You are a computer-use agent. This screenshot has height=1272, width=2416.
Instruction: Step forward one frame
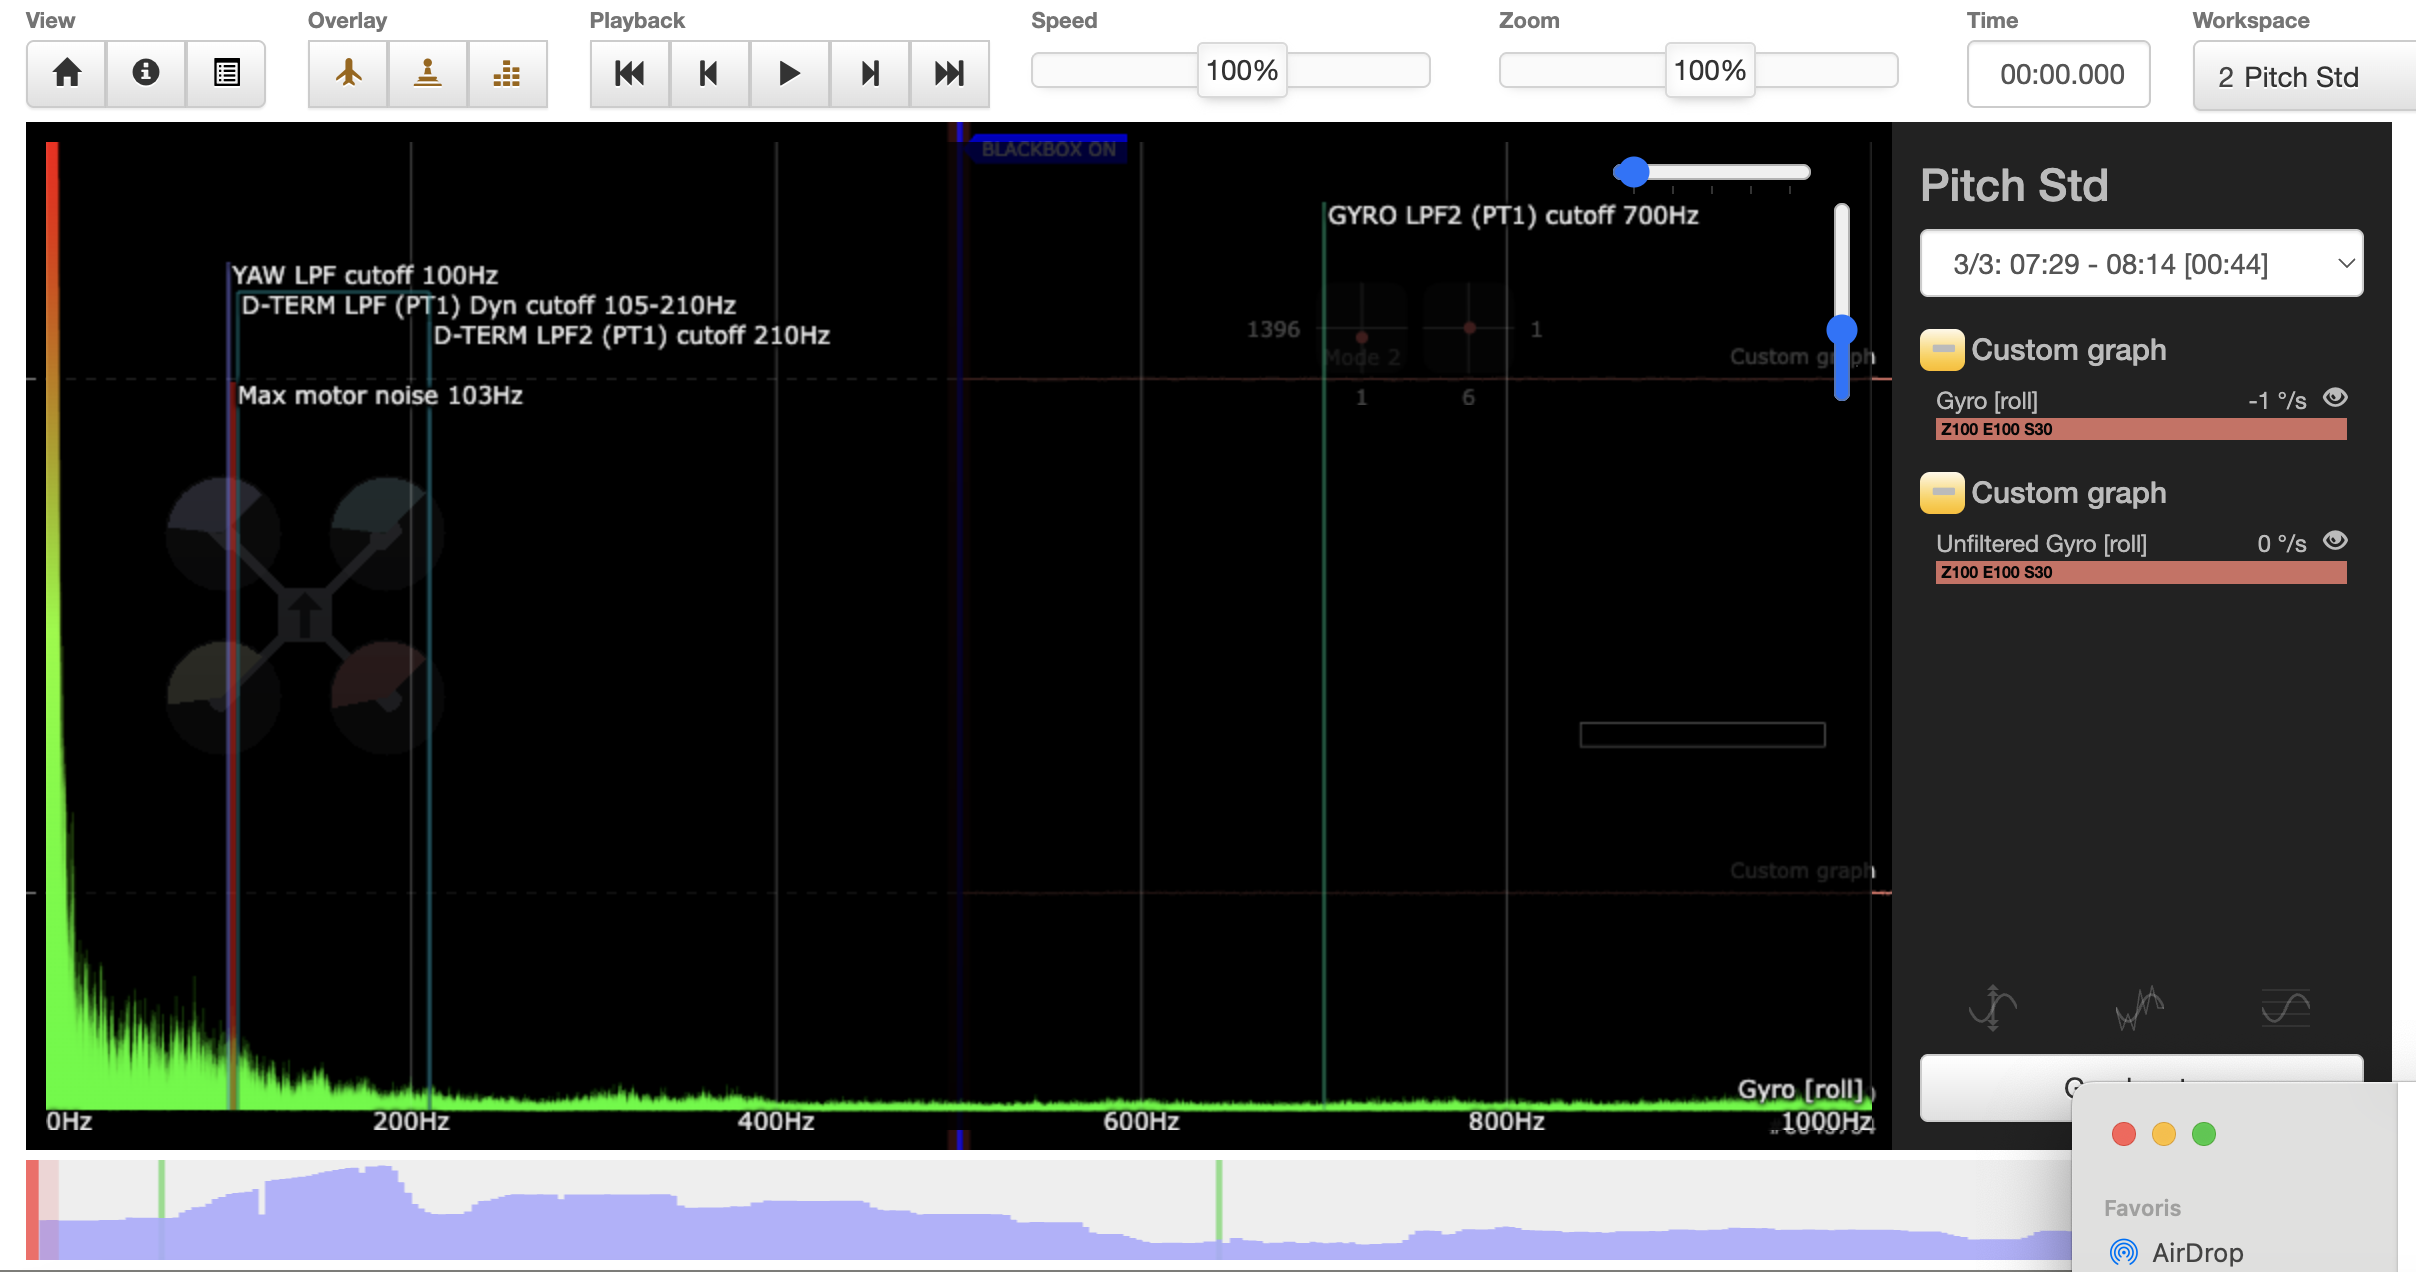[x=869, y=73]
